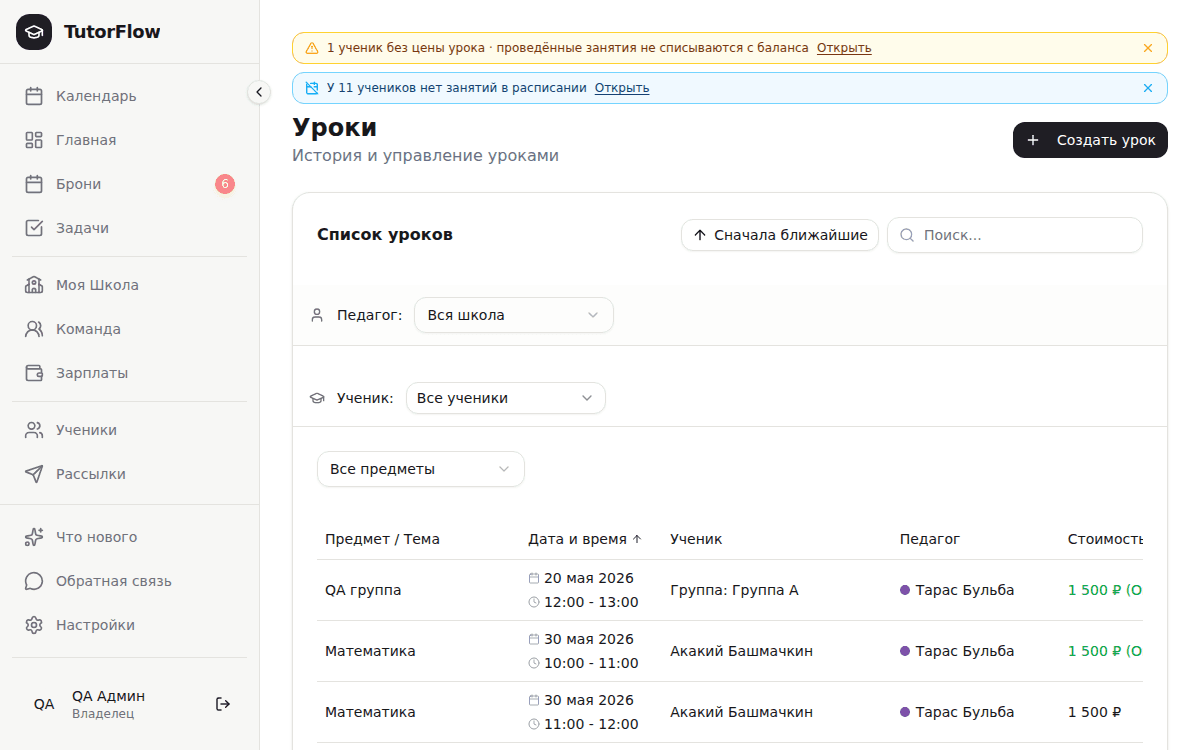This screenshot has width=1200, height=750.
Task: Click the clock icon by 12:00 - 13:00
Action: (534, 602)
